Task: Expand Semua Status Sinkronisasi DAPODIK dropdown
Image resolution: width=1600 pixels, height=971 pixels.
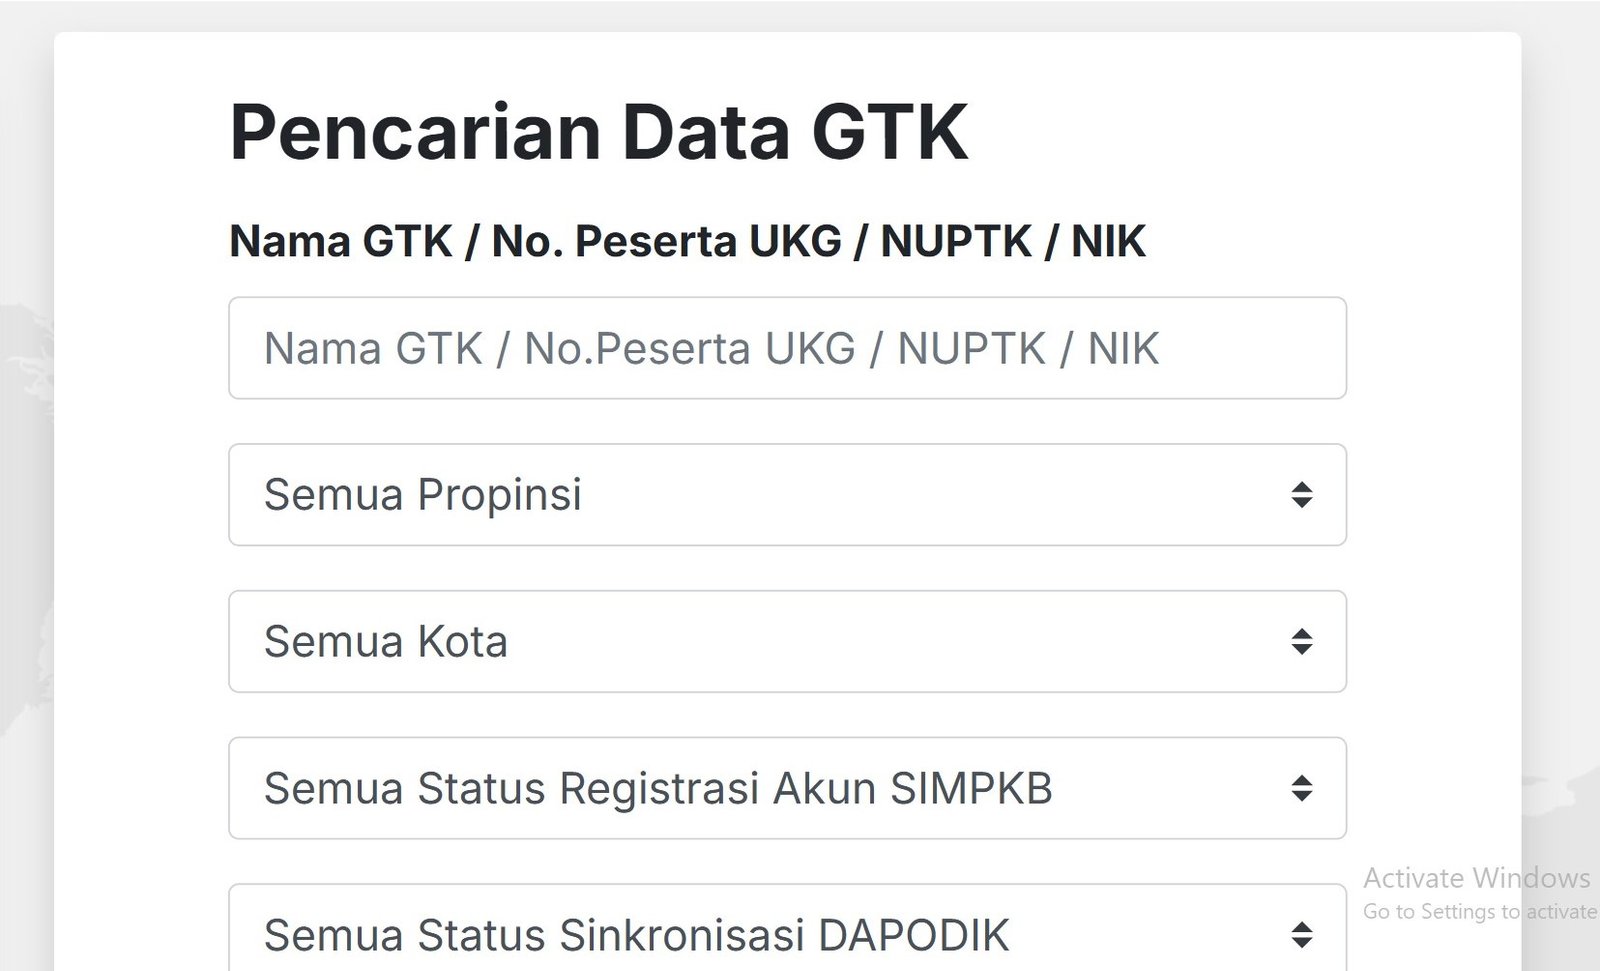Action: point(786,935)
